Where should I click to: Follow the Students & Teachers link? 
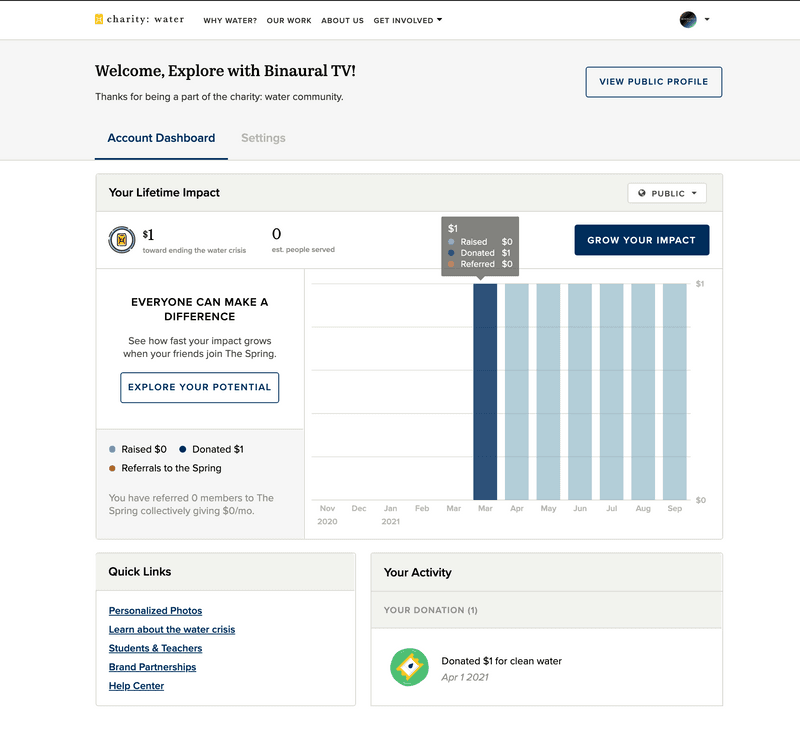click(155, 648)
